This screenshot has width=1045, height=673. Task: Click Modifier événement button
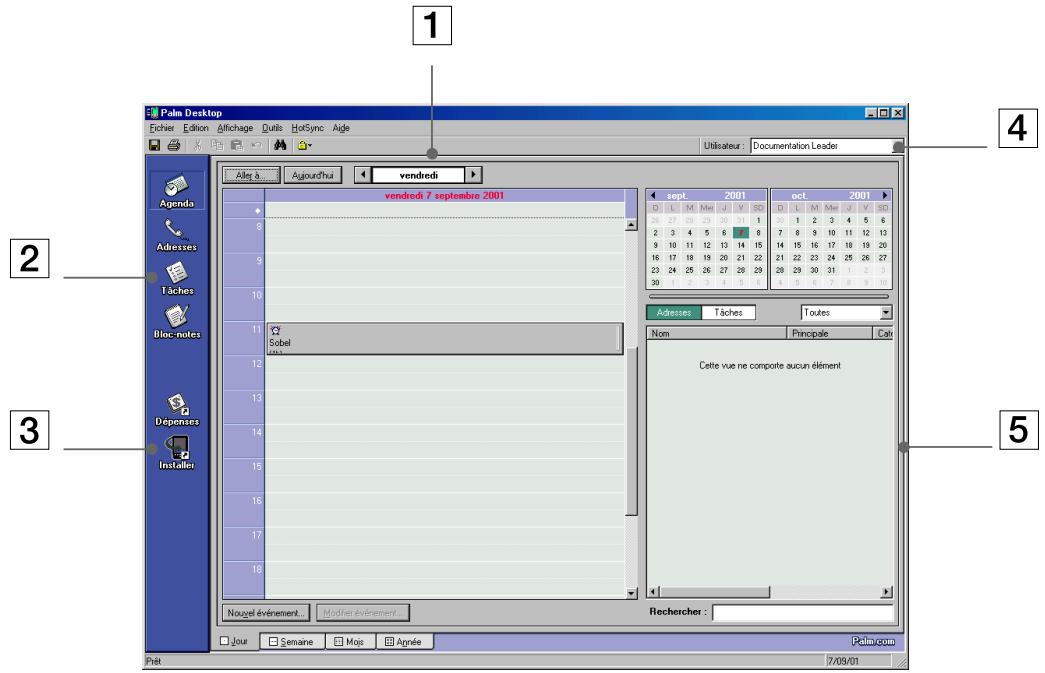click(363, 613)
